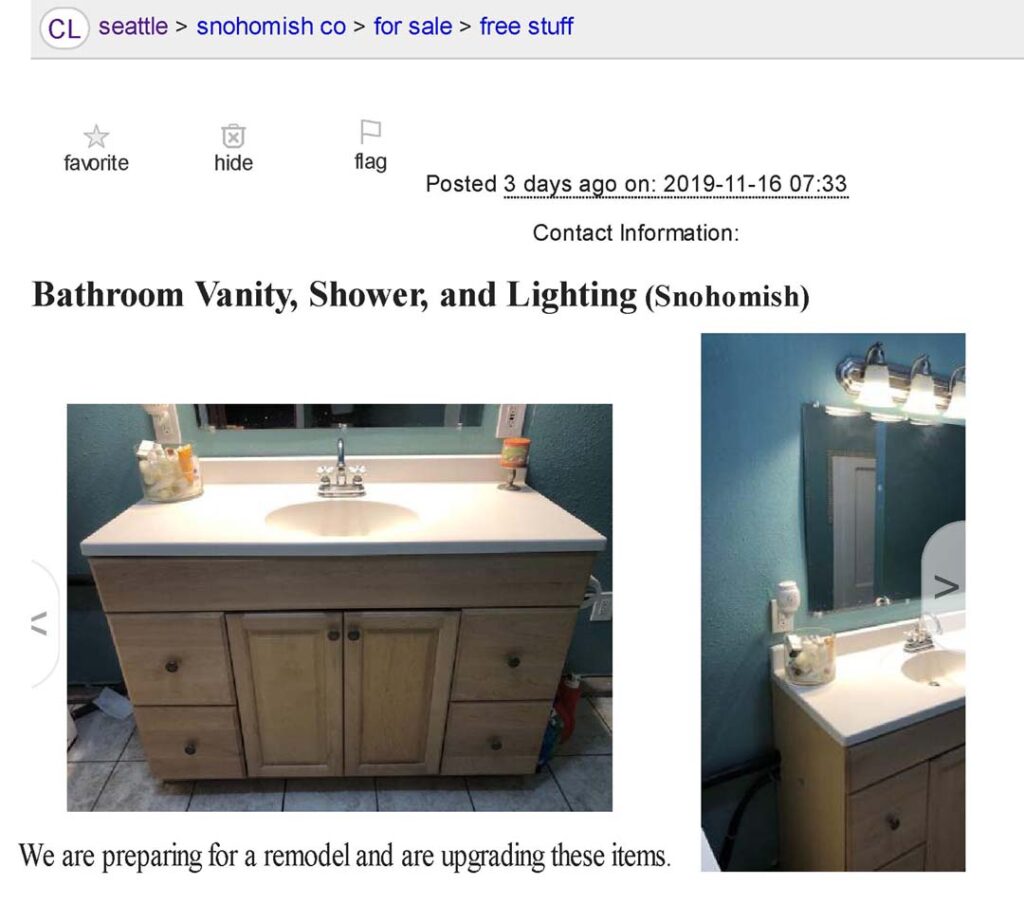Click the Bathroom Vanity posting title

coord(334,294)
